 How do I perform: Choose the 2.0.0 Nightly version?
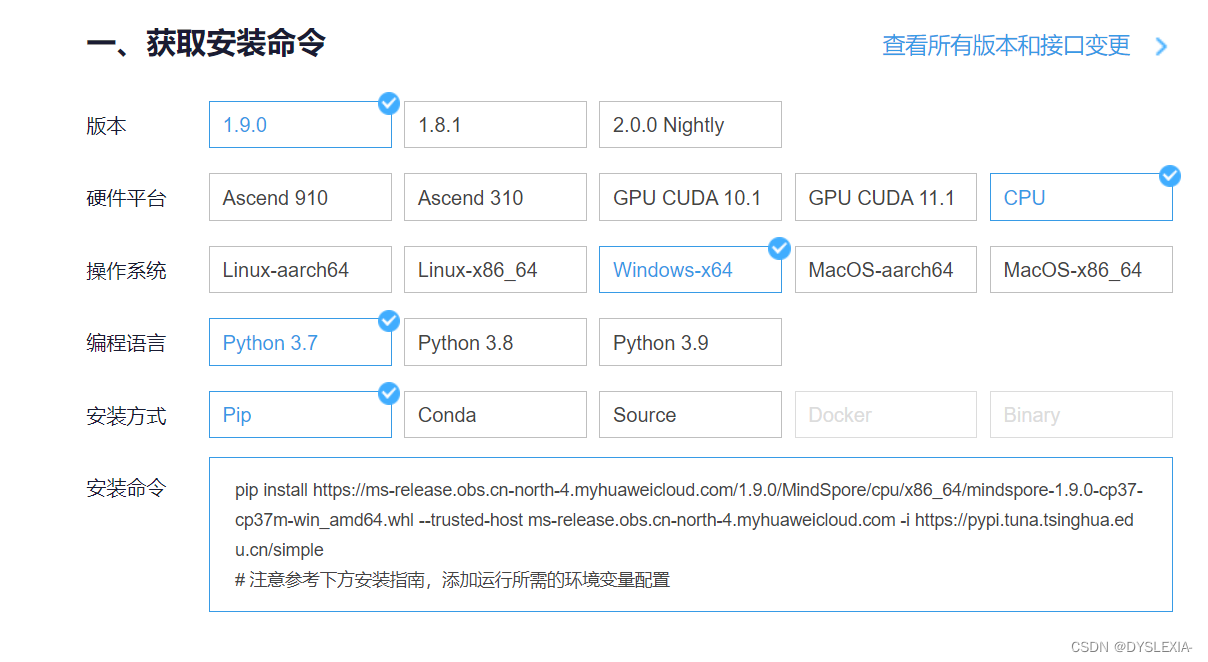(x=689, y=124)
